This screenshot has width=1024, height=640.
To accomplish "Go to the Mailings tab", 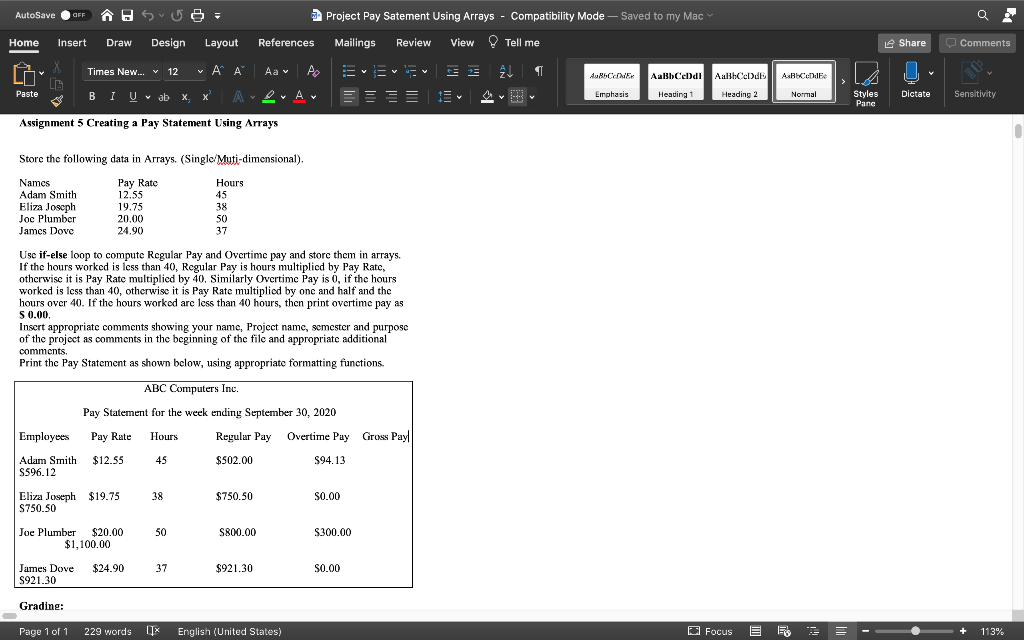I will click(355, 42).
